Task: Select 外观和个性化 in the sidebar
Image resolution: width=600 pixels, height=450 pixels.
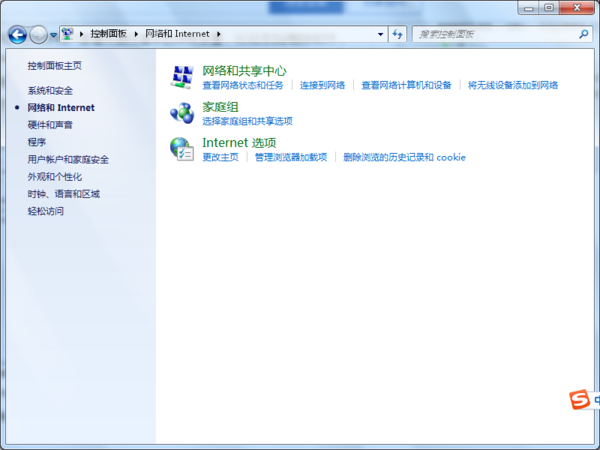Action: [x=55, y=177]
